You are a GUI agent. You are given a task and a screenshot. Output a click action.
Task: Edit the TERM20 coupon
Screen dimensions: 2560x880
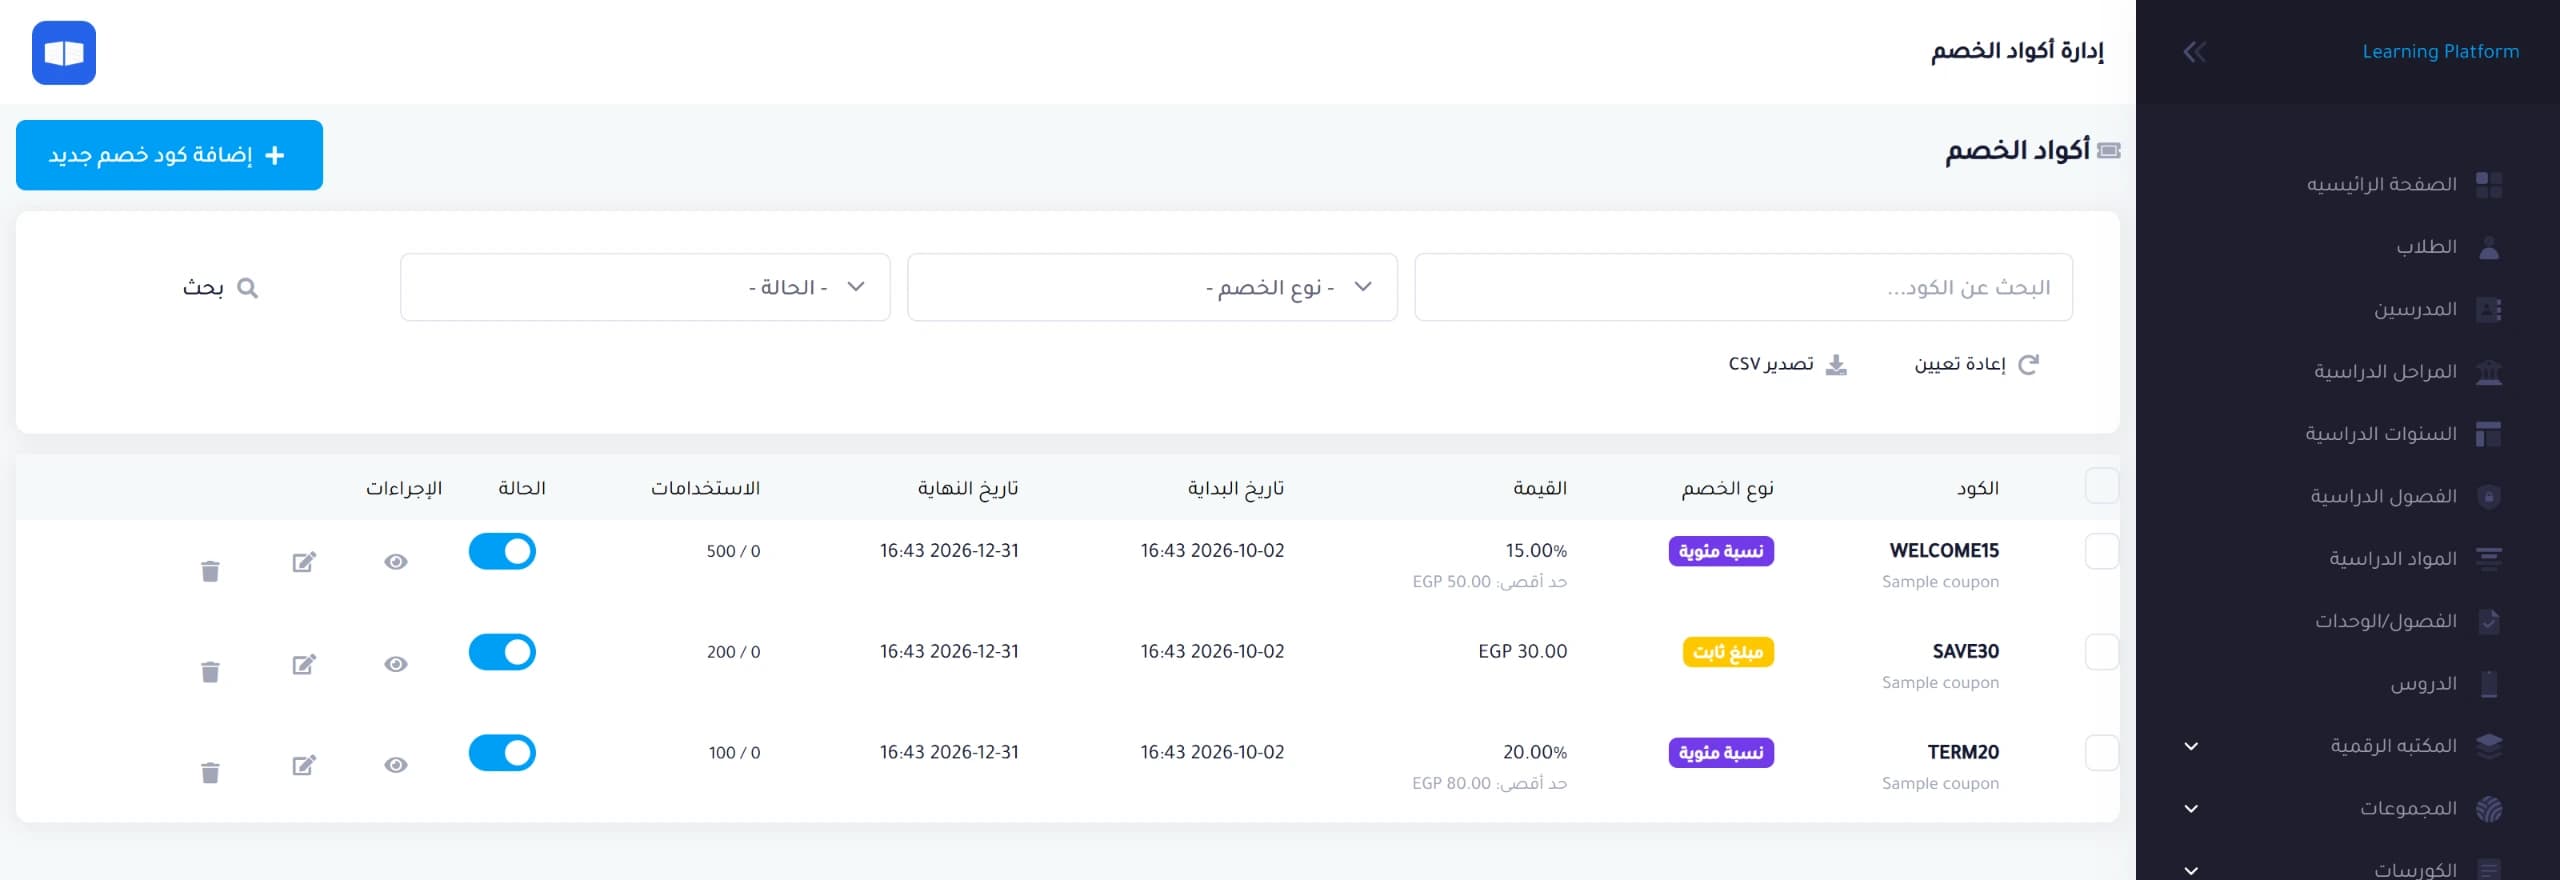tap(304, 765)
